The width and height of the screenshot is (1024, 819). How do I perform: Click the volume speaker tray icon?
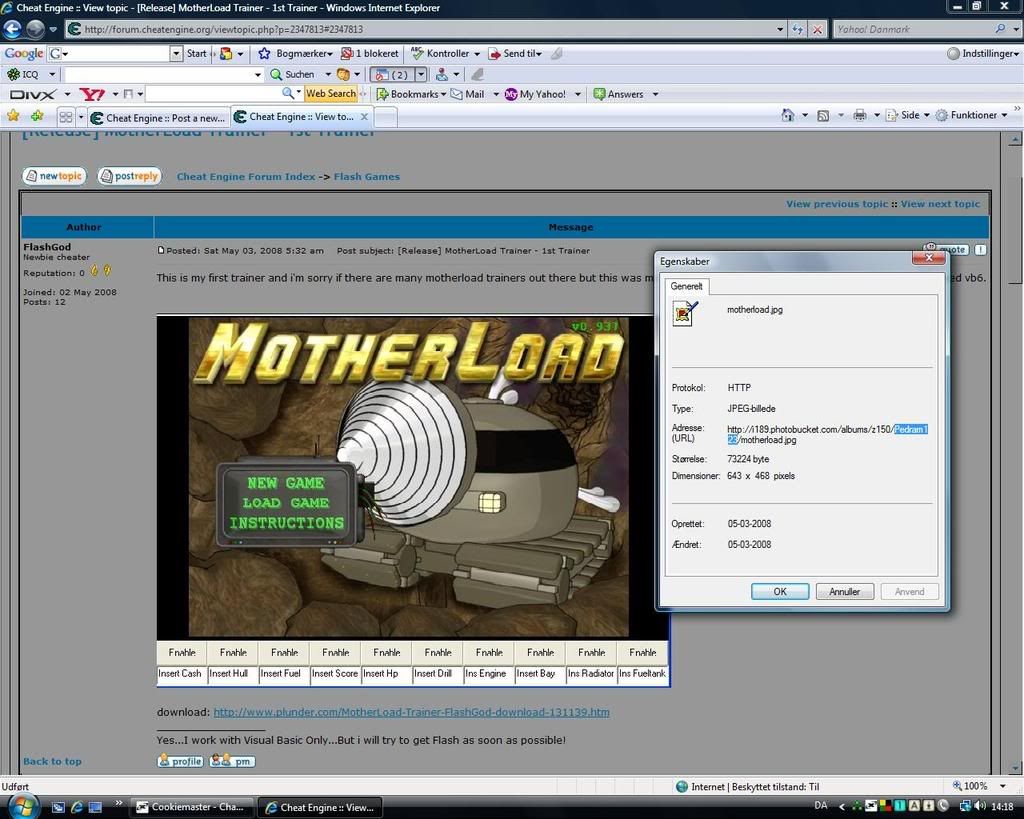(980, 806)
